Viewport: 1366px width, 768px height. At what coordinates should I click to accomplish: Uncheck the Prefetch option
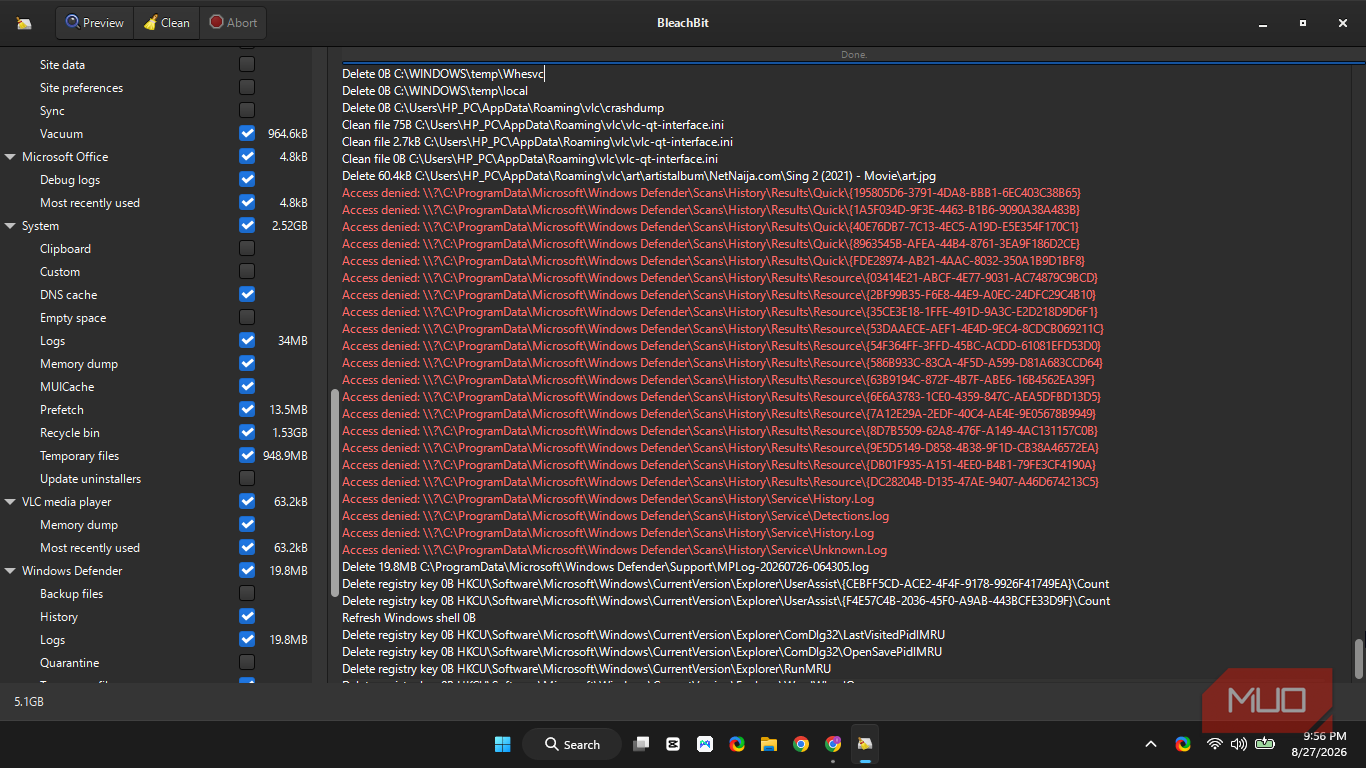[247, 409]
